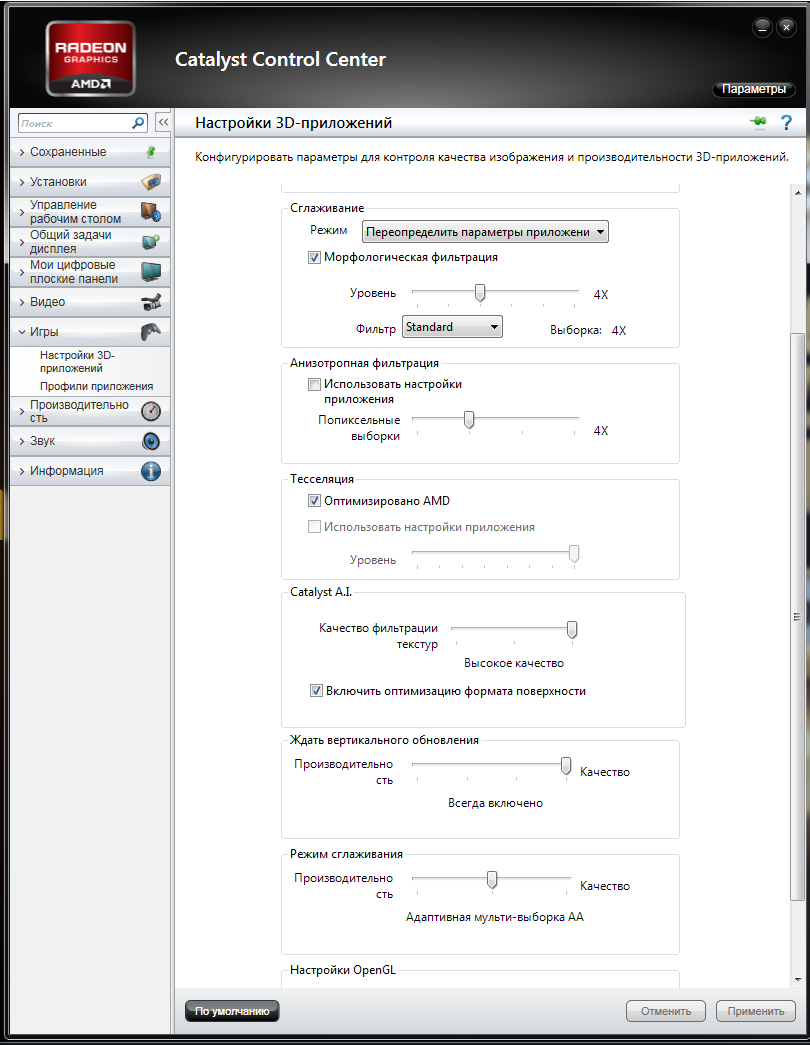Click the Установки presets icon
Image resolution: width=810 pixels, height=1045 pixels.
[151, 181]
